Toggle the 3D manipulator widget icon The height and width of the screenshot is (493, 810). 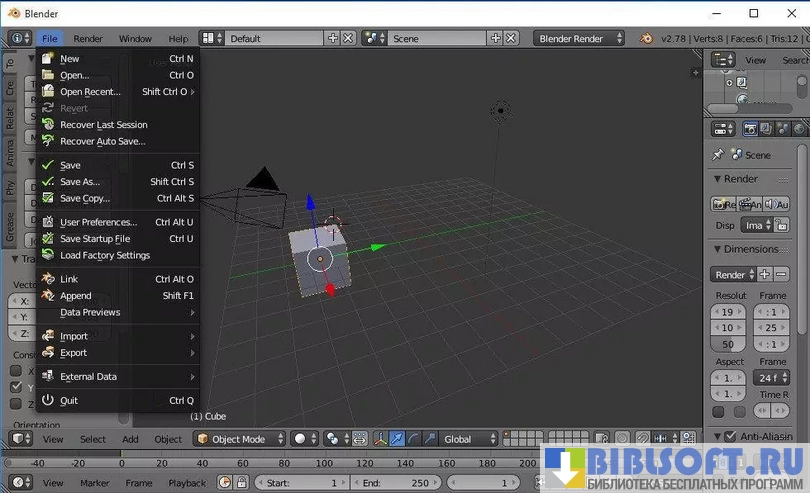pos(381,439)
